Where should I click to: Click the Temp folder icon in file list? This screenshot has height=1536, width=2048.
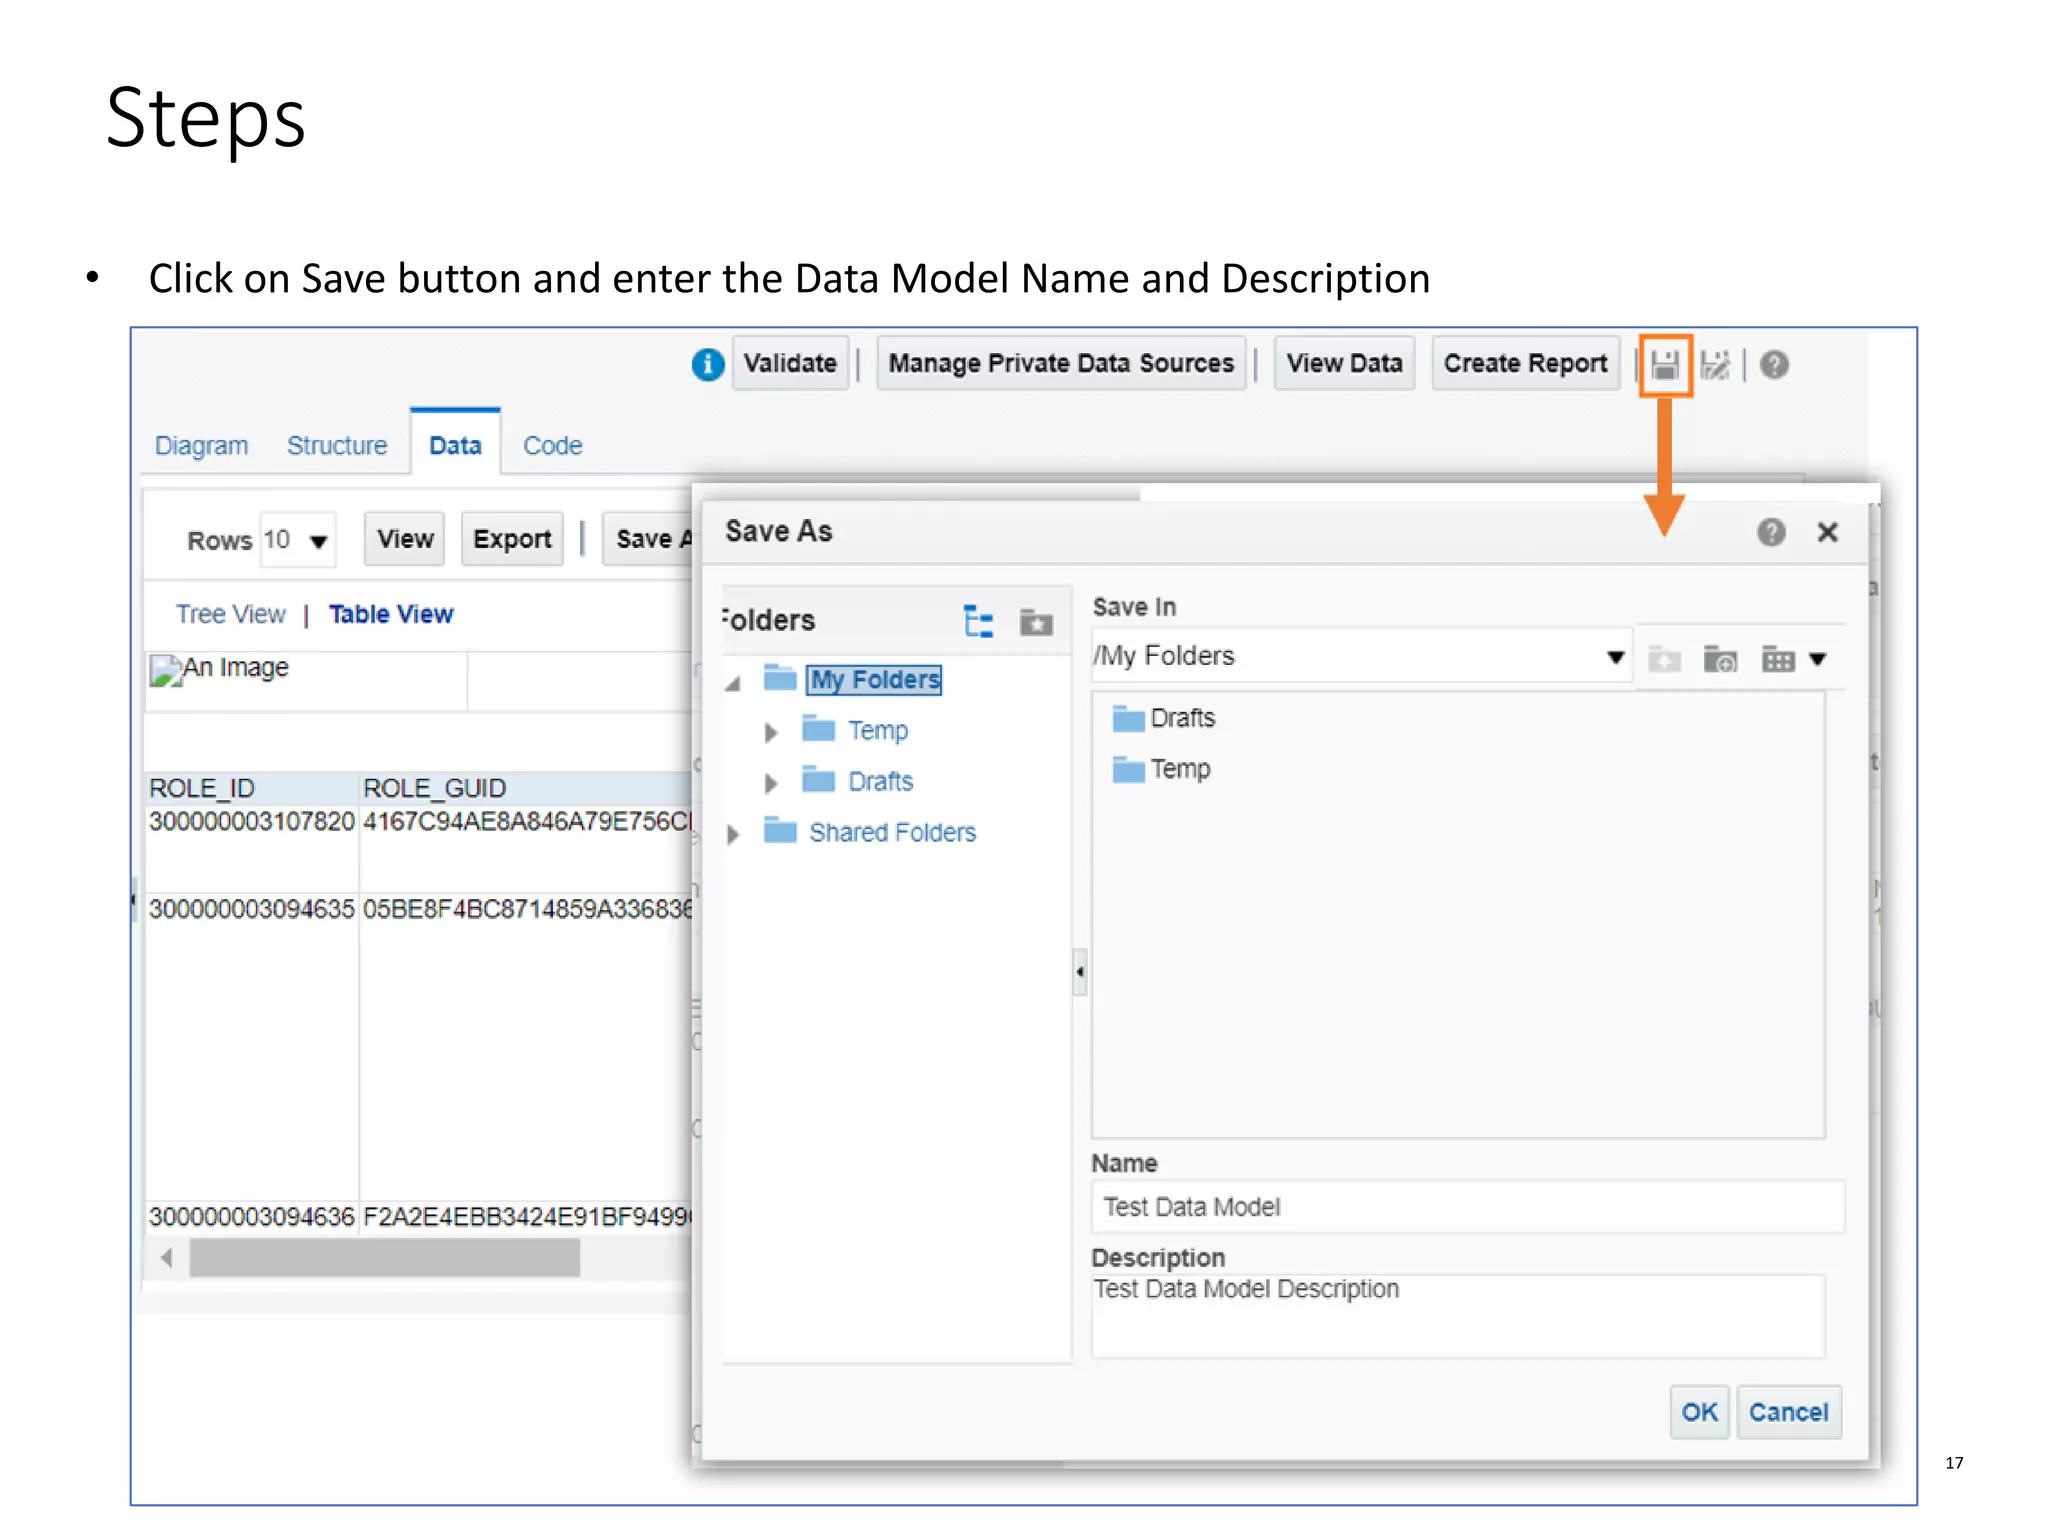[1128, 770]
